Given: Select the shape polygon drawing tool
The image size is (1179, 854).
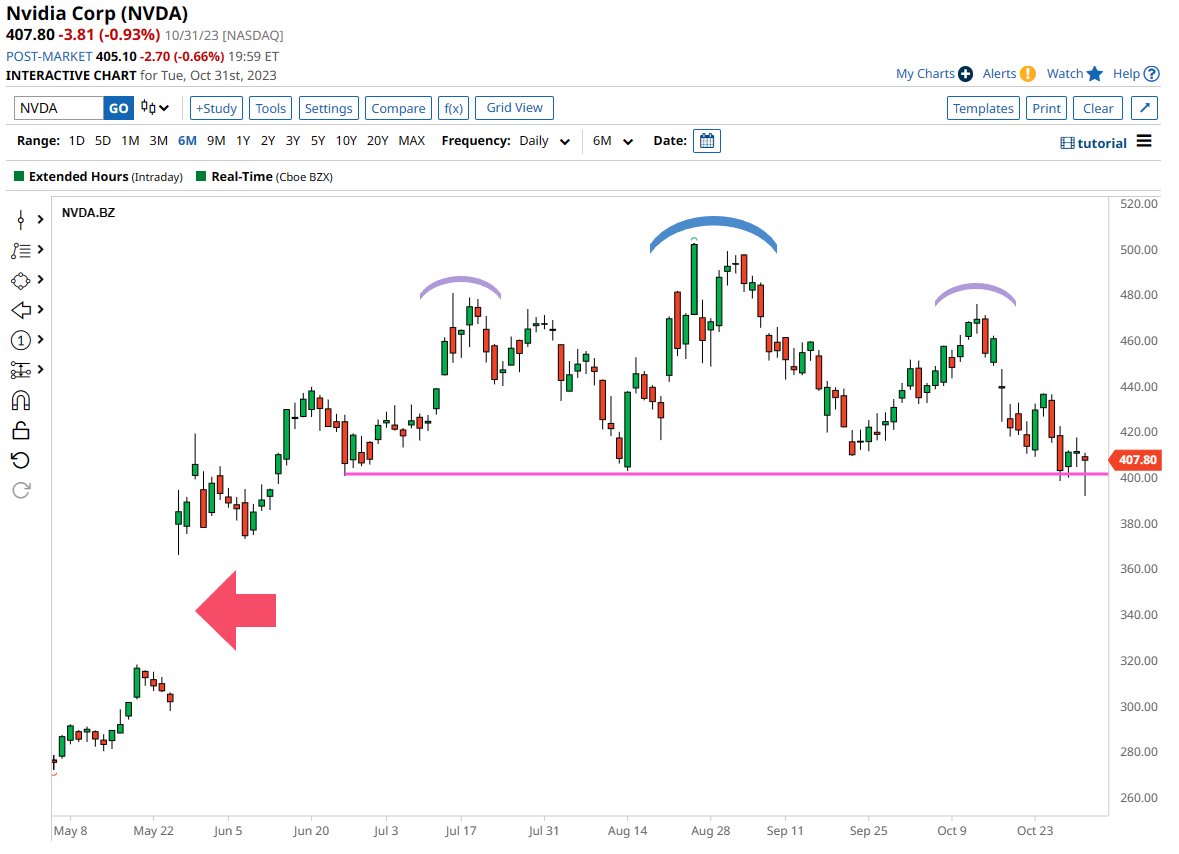Looking at the screenshot, I should coord(20,280).
